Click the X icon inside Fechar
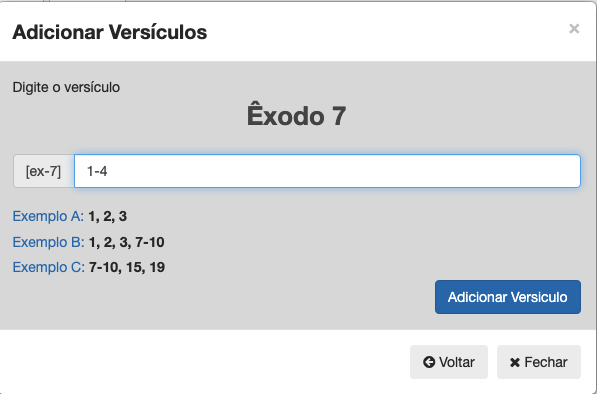This screenshot has width=597, height=394. (x=515, y=362)
